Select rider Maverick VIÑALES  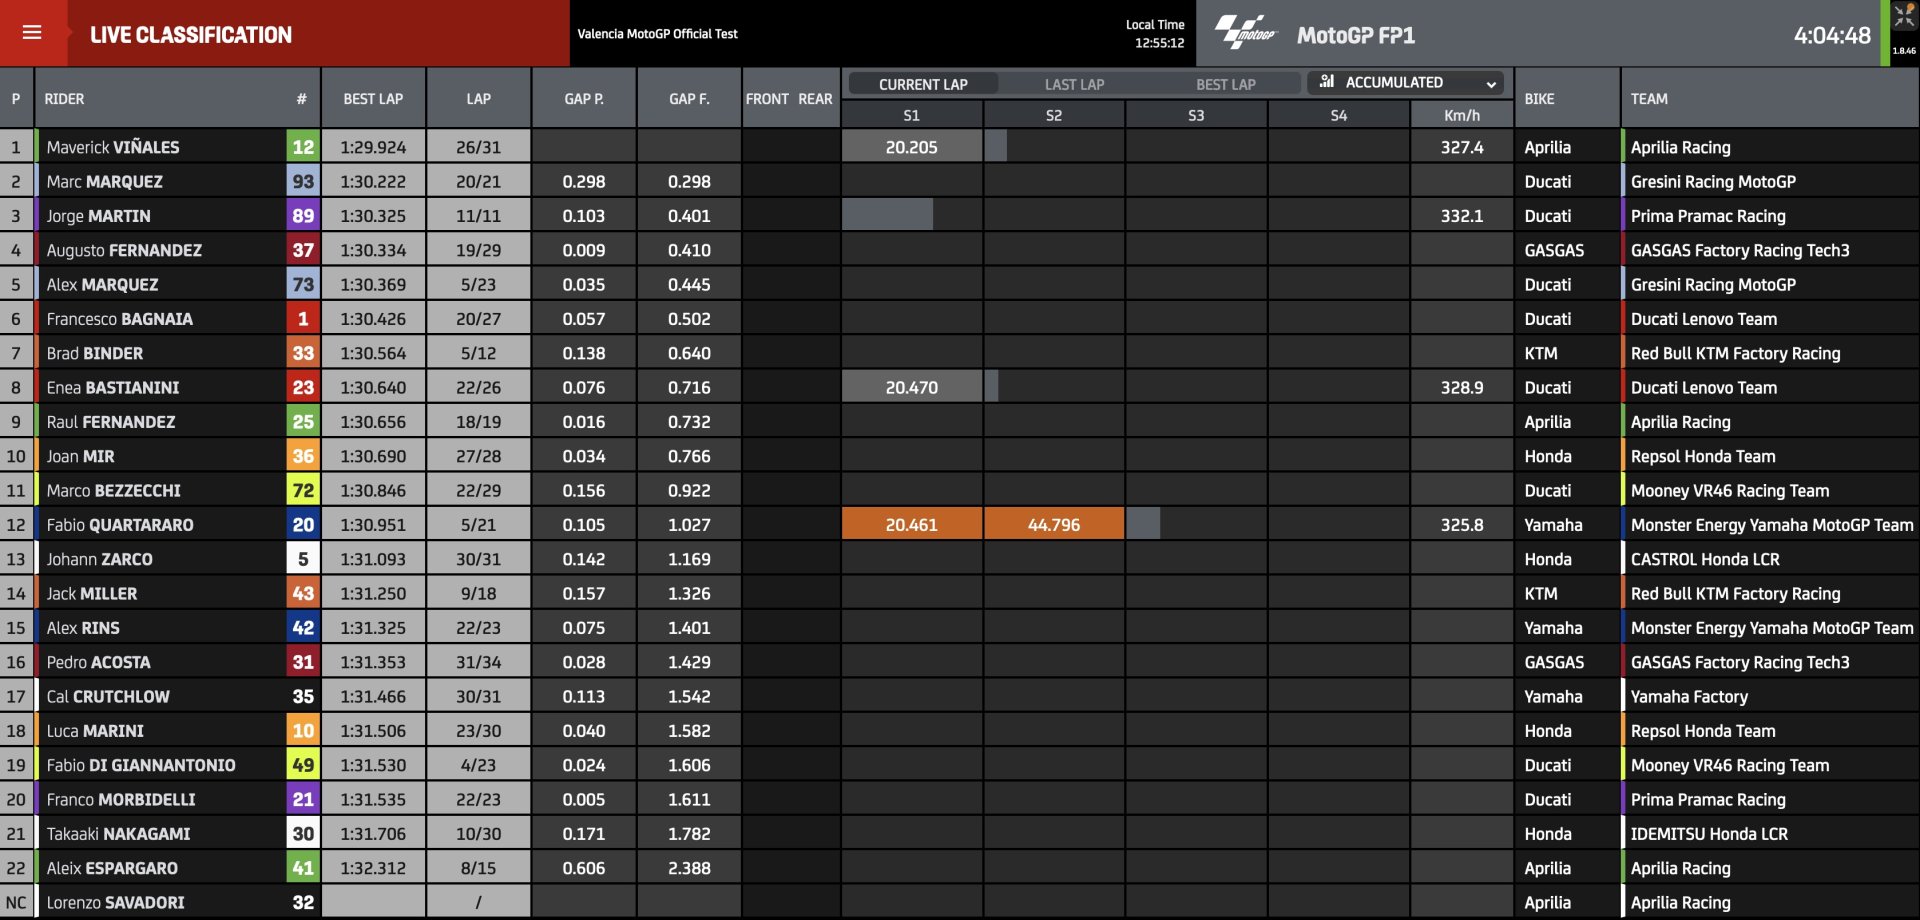tap(113, 147)
